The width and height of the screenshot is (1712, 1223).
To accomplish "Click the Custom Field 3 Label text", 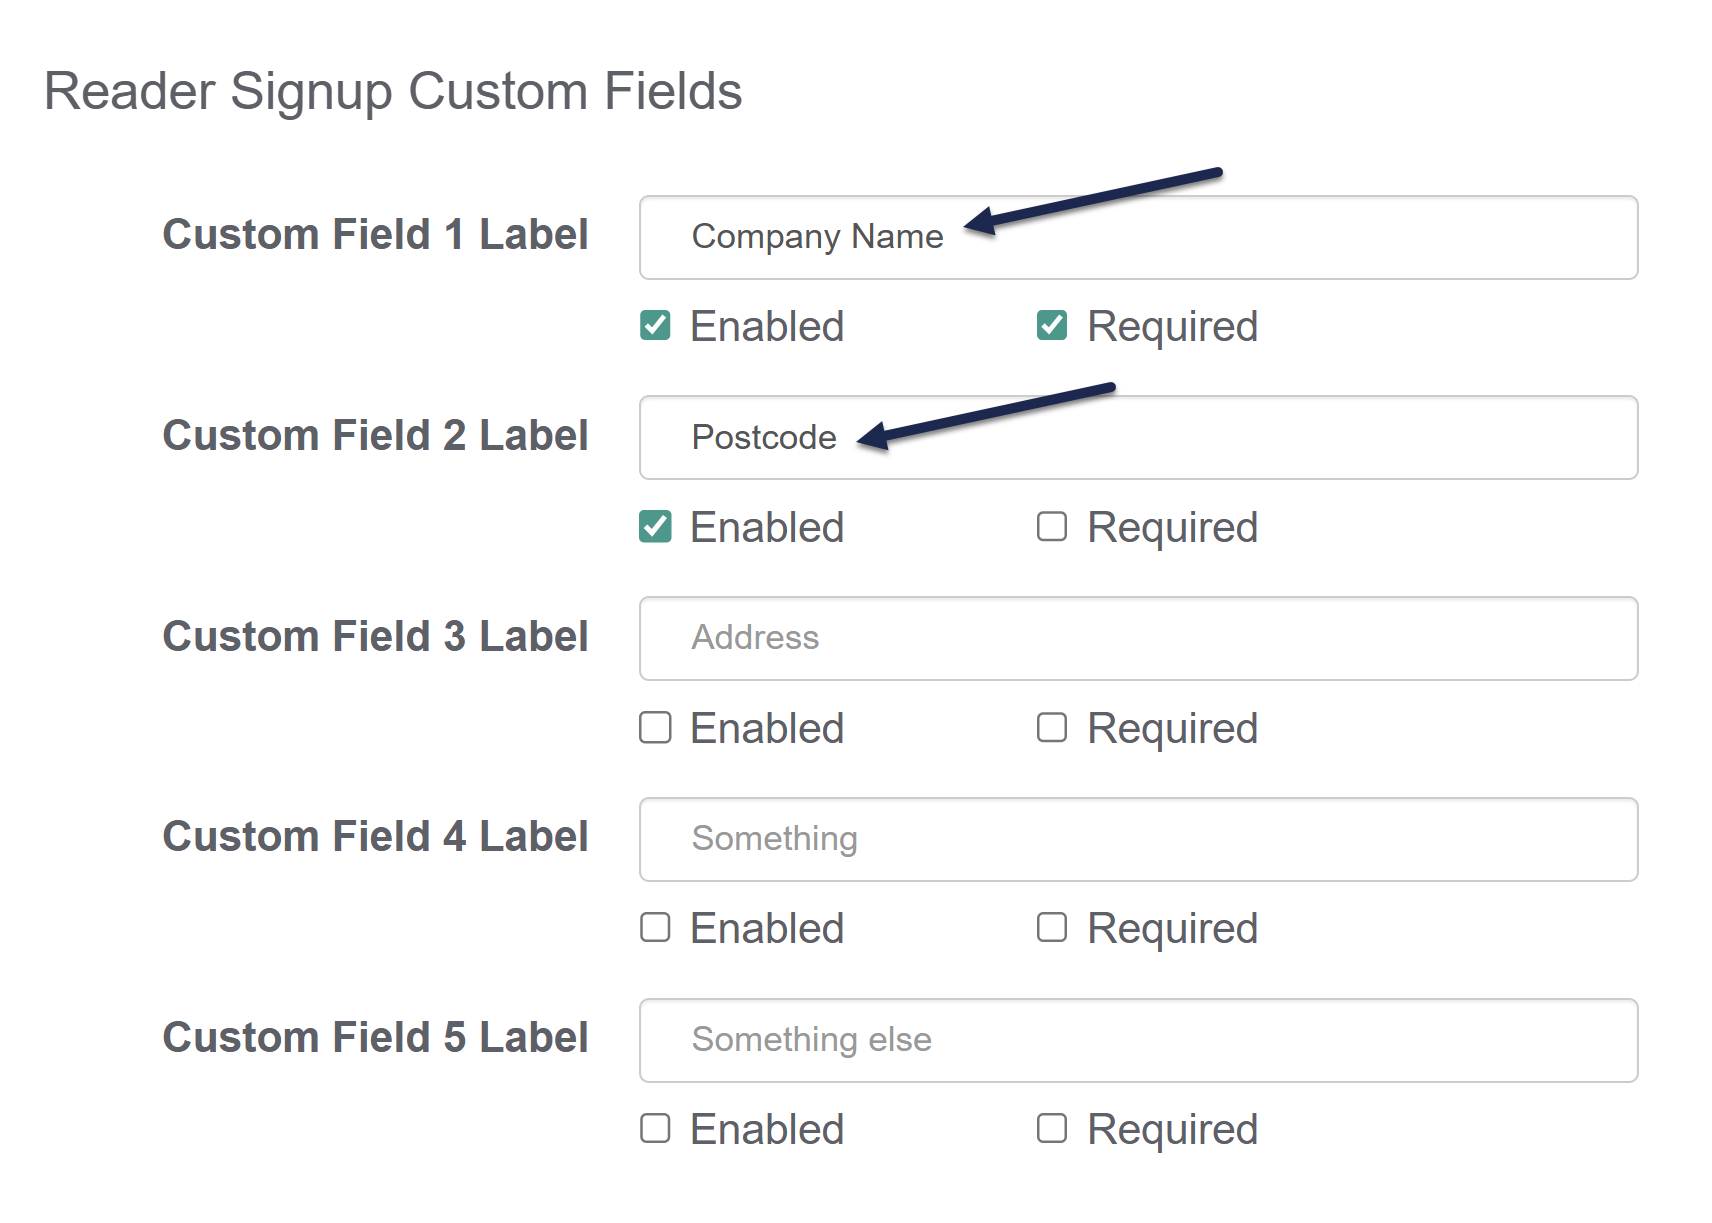I will click(375, 637).
